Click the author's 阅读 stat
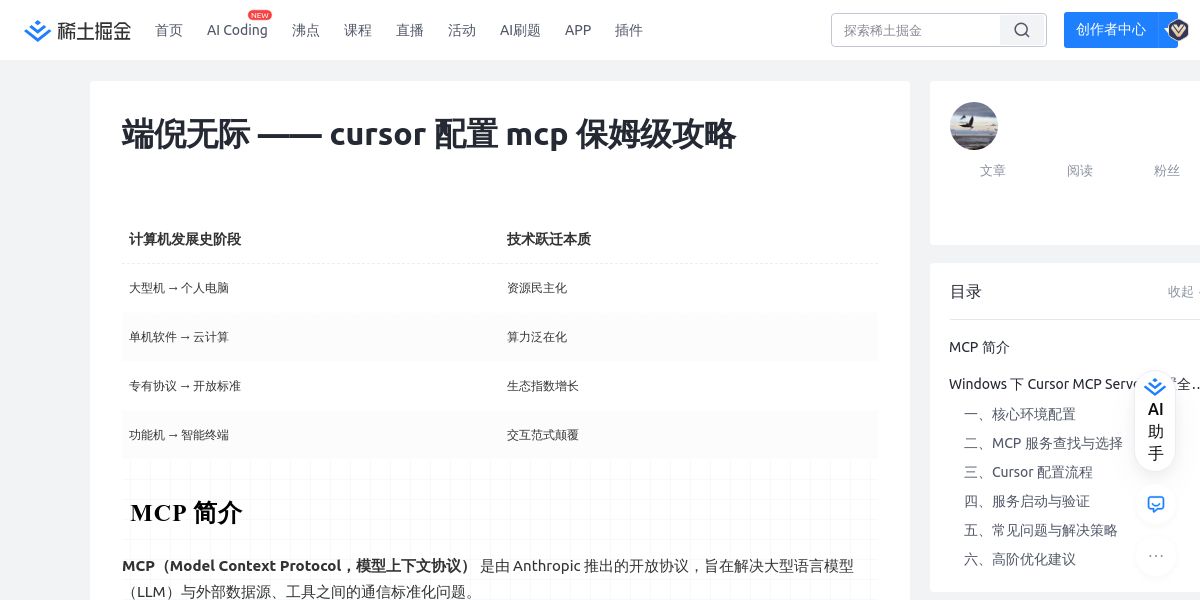 pos(1080,171)
